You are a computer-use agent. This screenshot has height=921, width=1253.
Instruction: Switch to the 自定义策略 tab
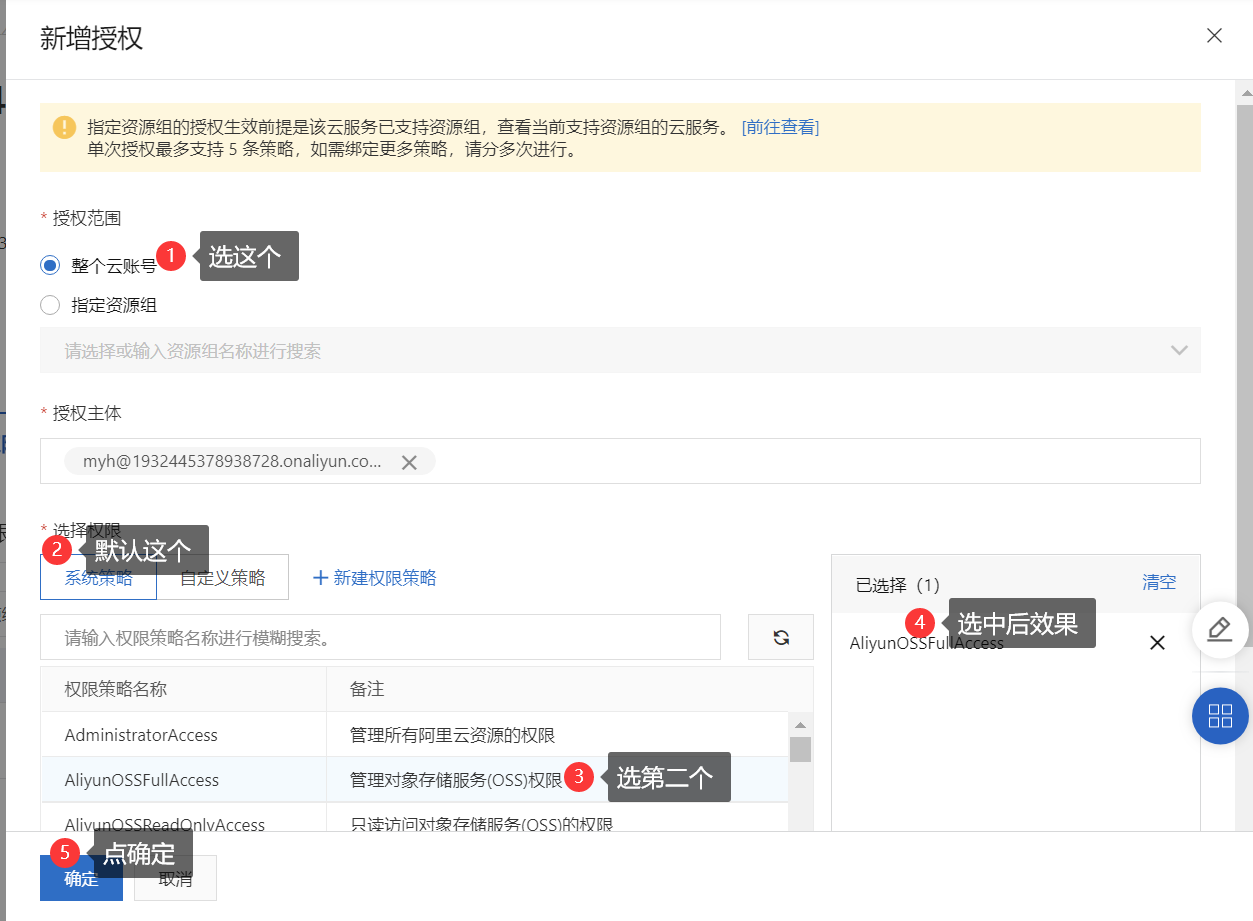click(x=223, y=578)
